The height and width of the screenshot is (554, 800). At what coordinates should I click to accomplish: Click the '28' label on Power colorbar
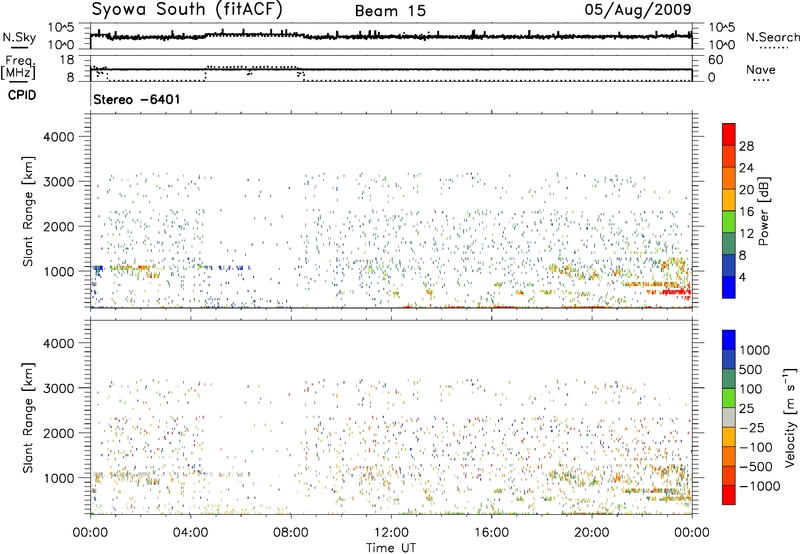click(x=746, y=146)
